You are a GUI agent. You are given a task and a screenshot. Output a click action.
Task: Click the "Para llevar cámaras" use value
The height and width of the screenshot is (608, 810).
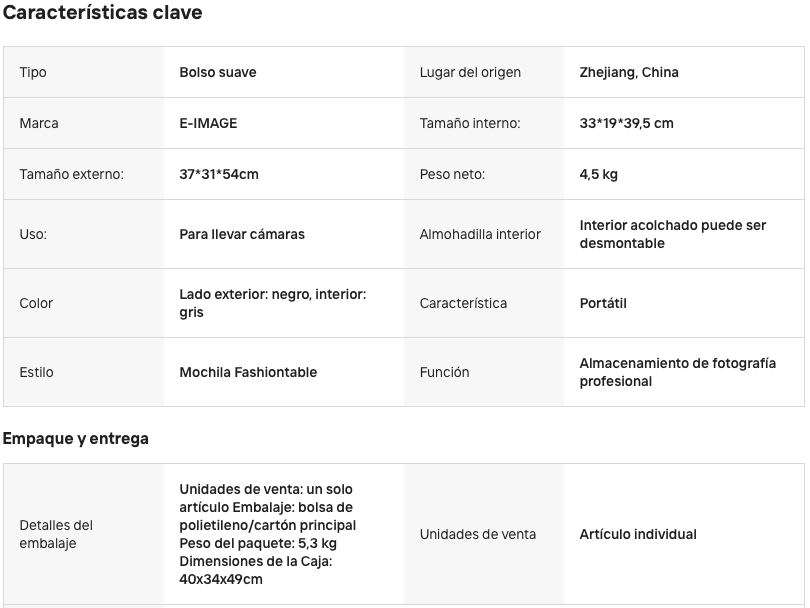[x=242, y=234]
